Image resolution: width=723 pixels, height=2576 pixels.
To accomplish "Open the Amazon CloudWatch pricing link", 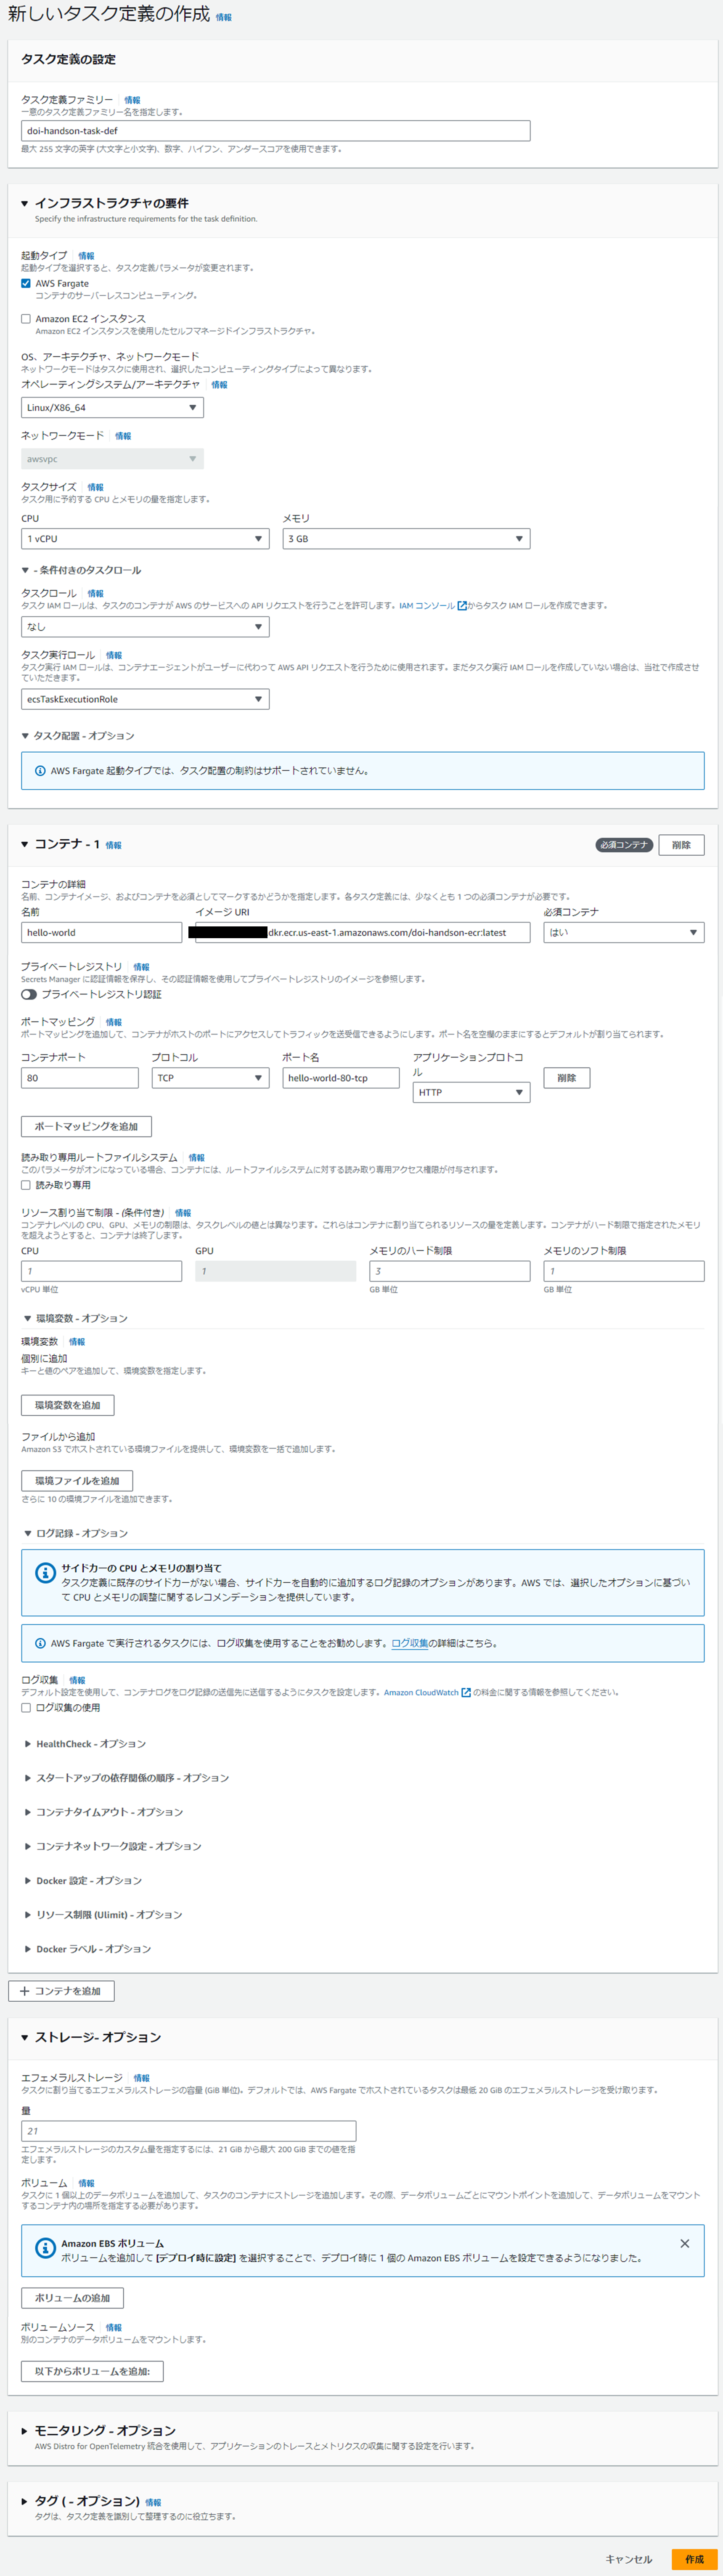I will pos(421,1692).
